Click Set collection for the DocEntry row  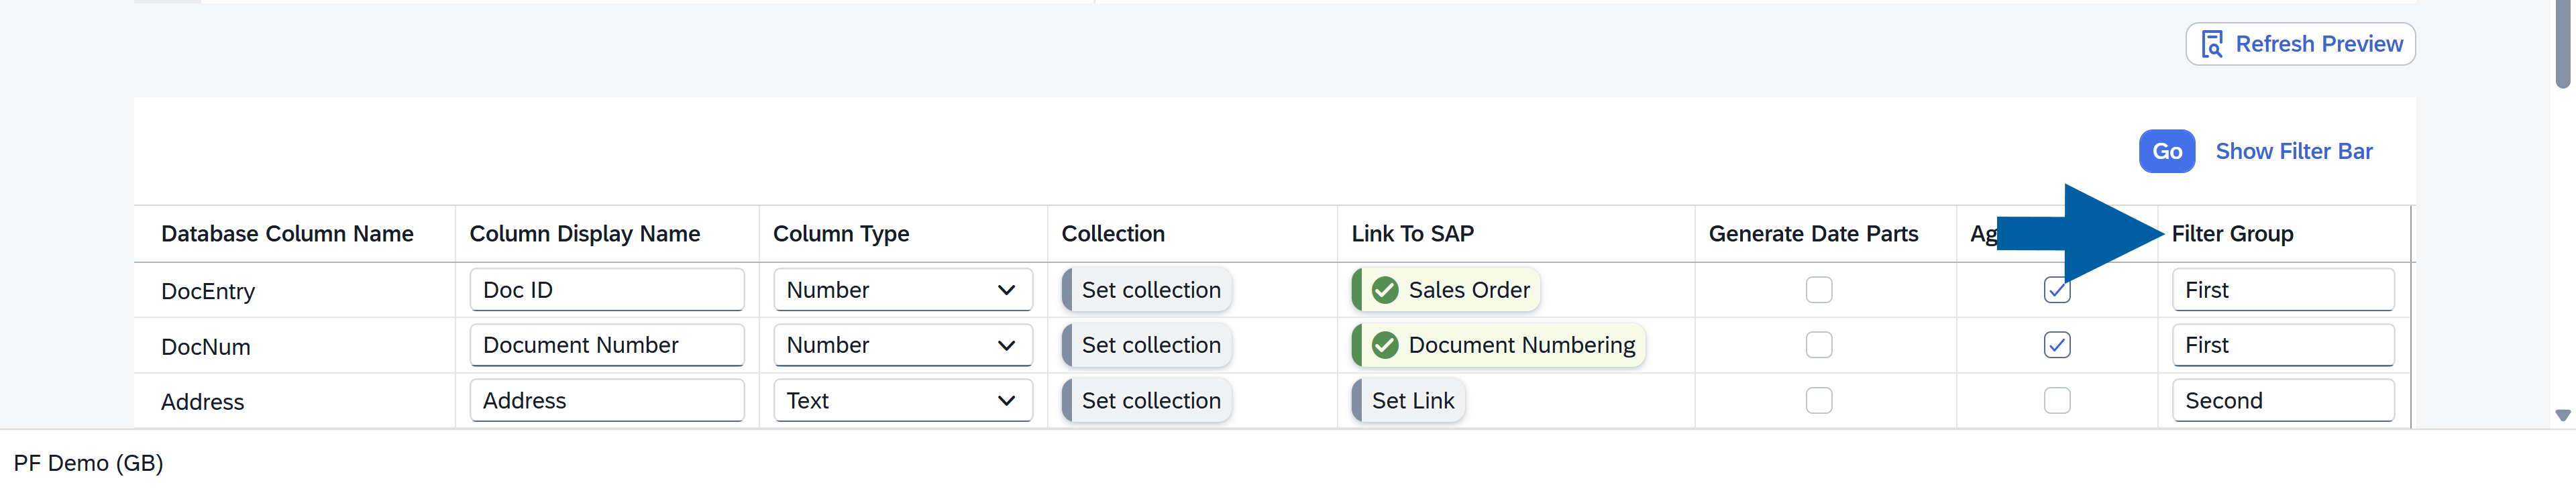pyautogui.click(x=1150, y=290)
